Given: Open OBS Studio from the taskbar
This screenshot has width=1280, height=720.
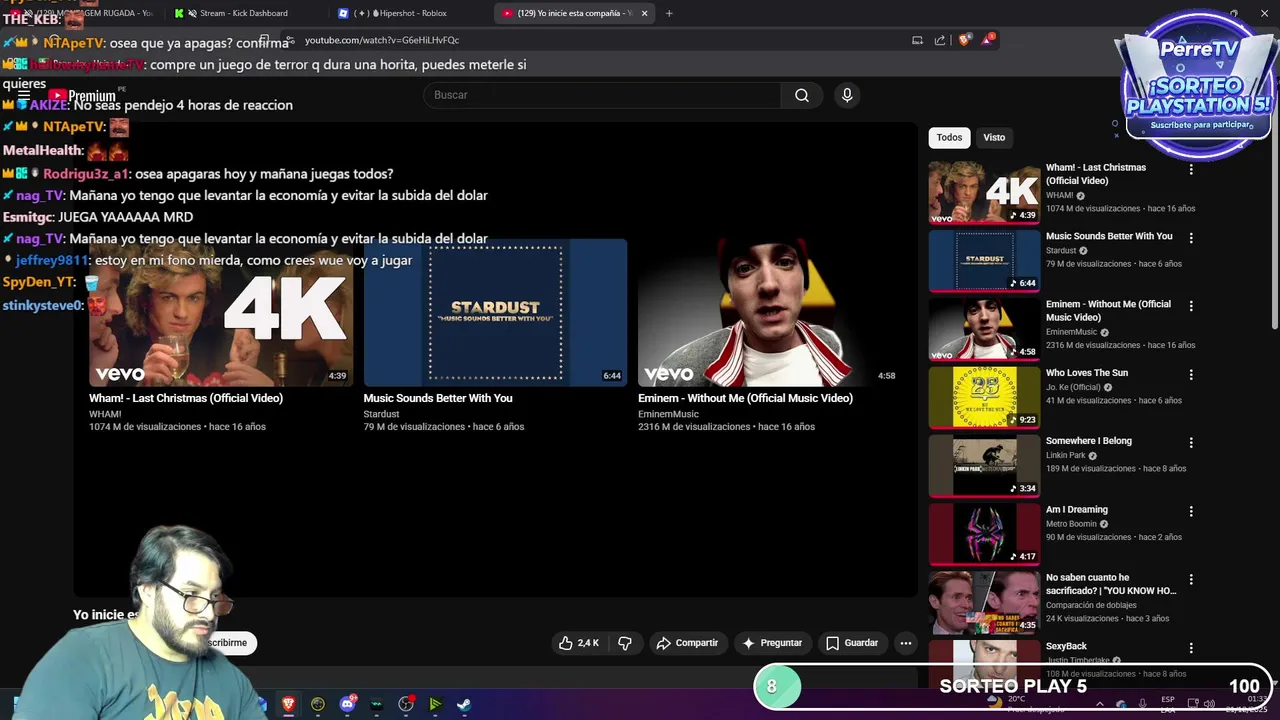Looking at the screenshot, I should pos(406,704).
